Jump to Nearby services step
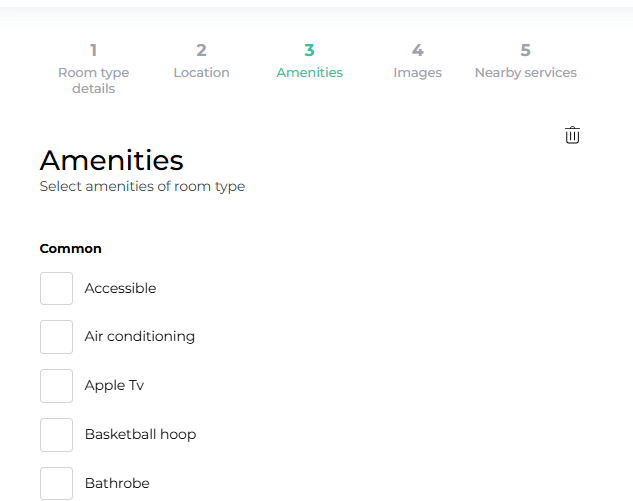The image size is (633, 501). tap(525, 72)
